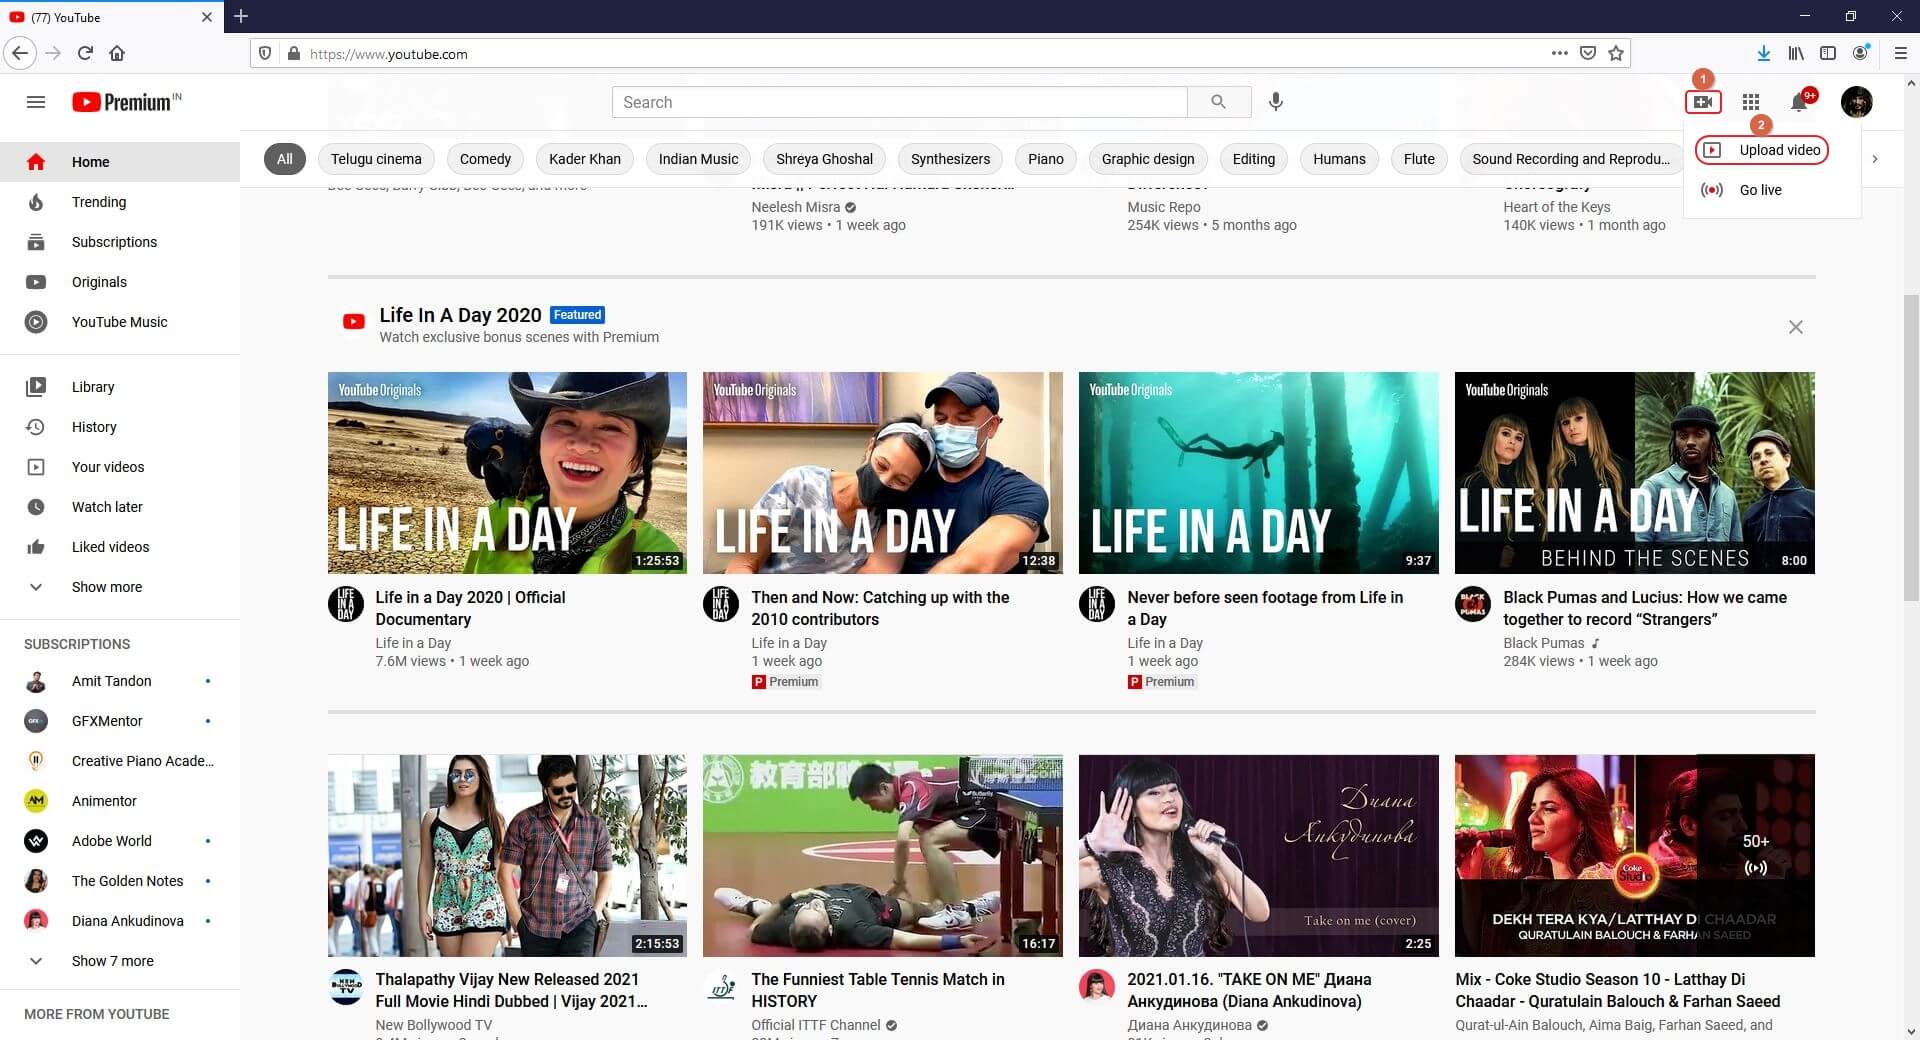The image size is (1920, 1040).
Task: Select the voice search microphone icon
Action: click(1275, 102)
